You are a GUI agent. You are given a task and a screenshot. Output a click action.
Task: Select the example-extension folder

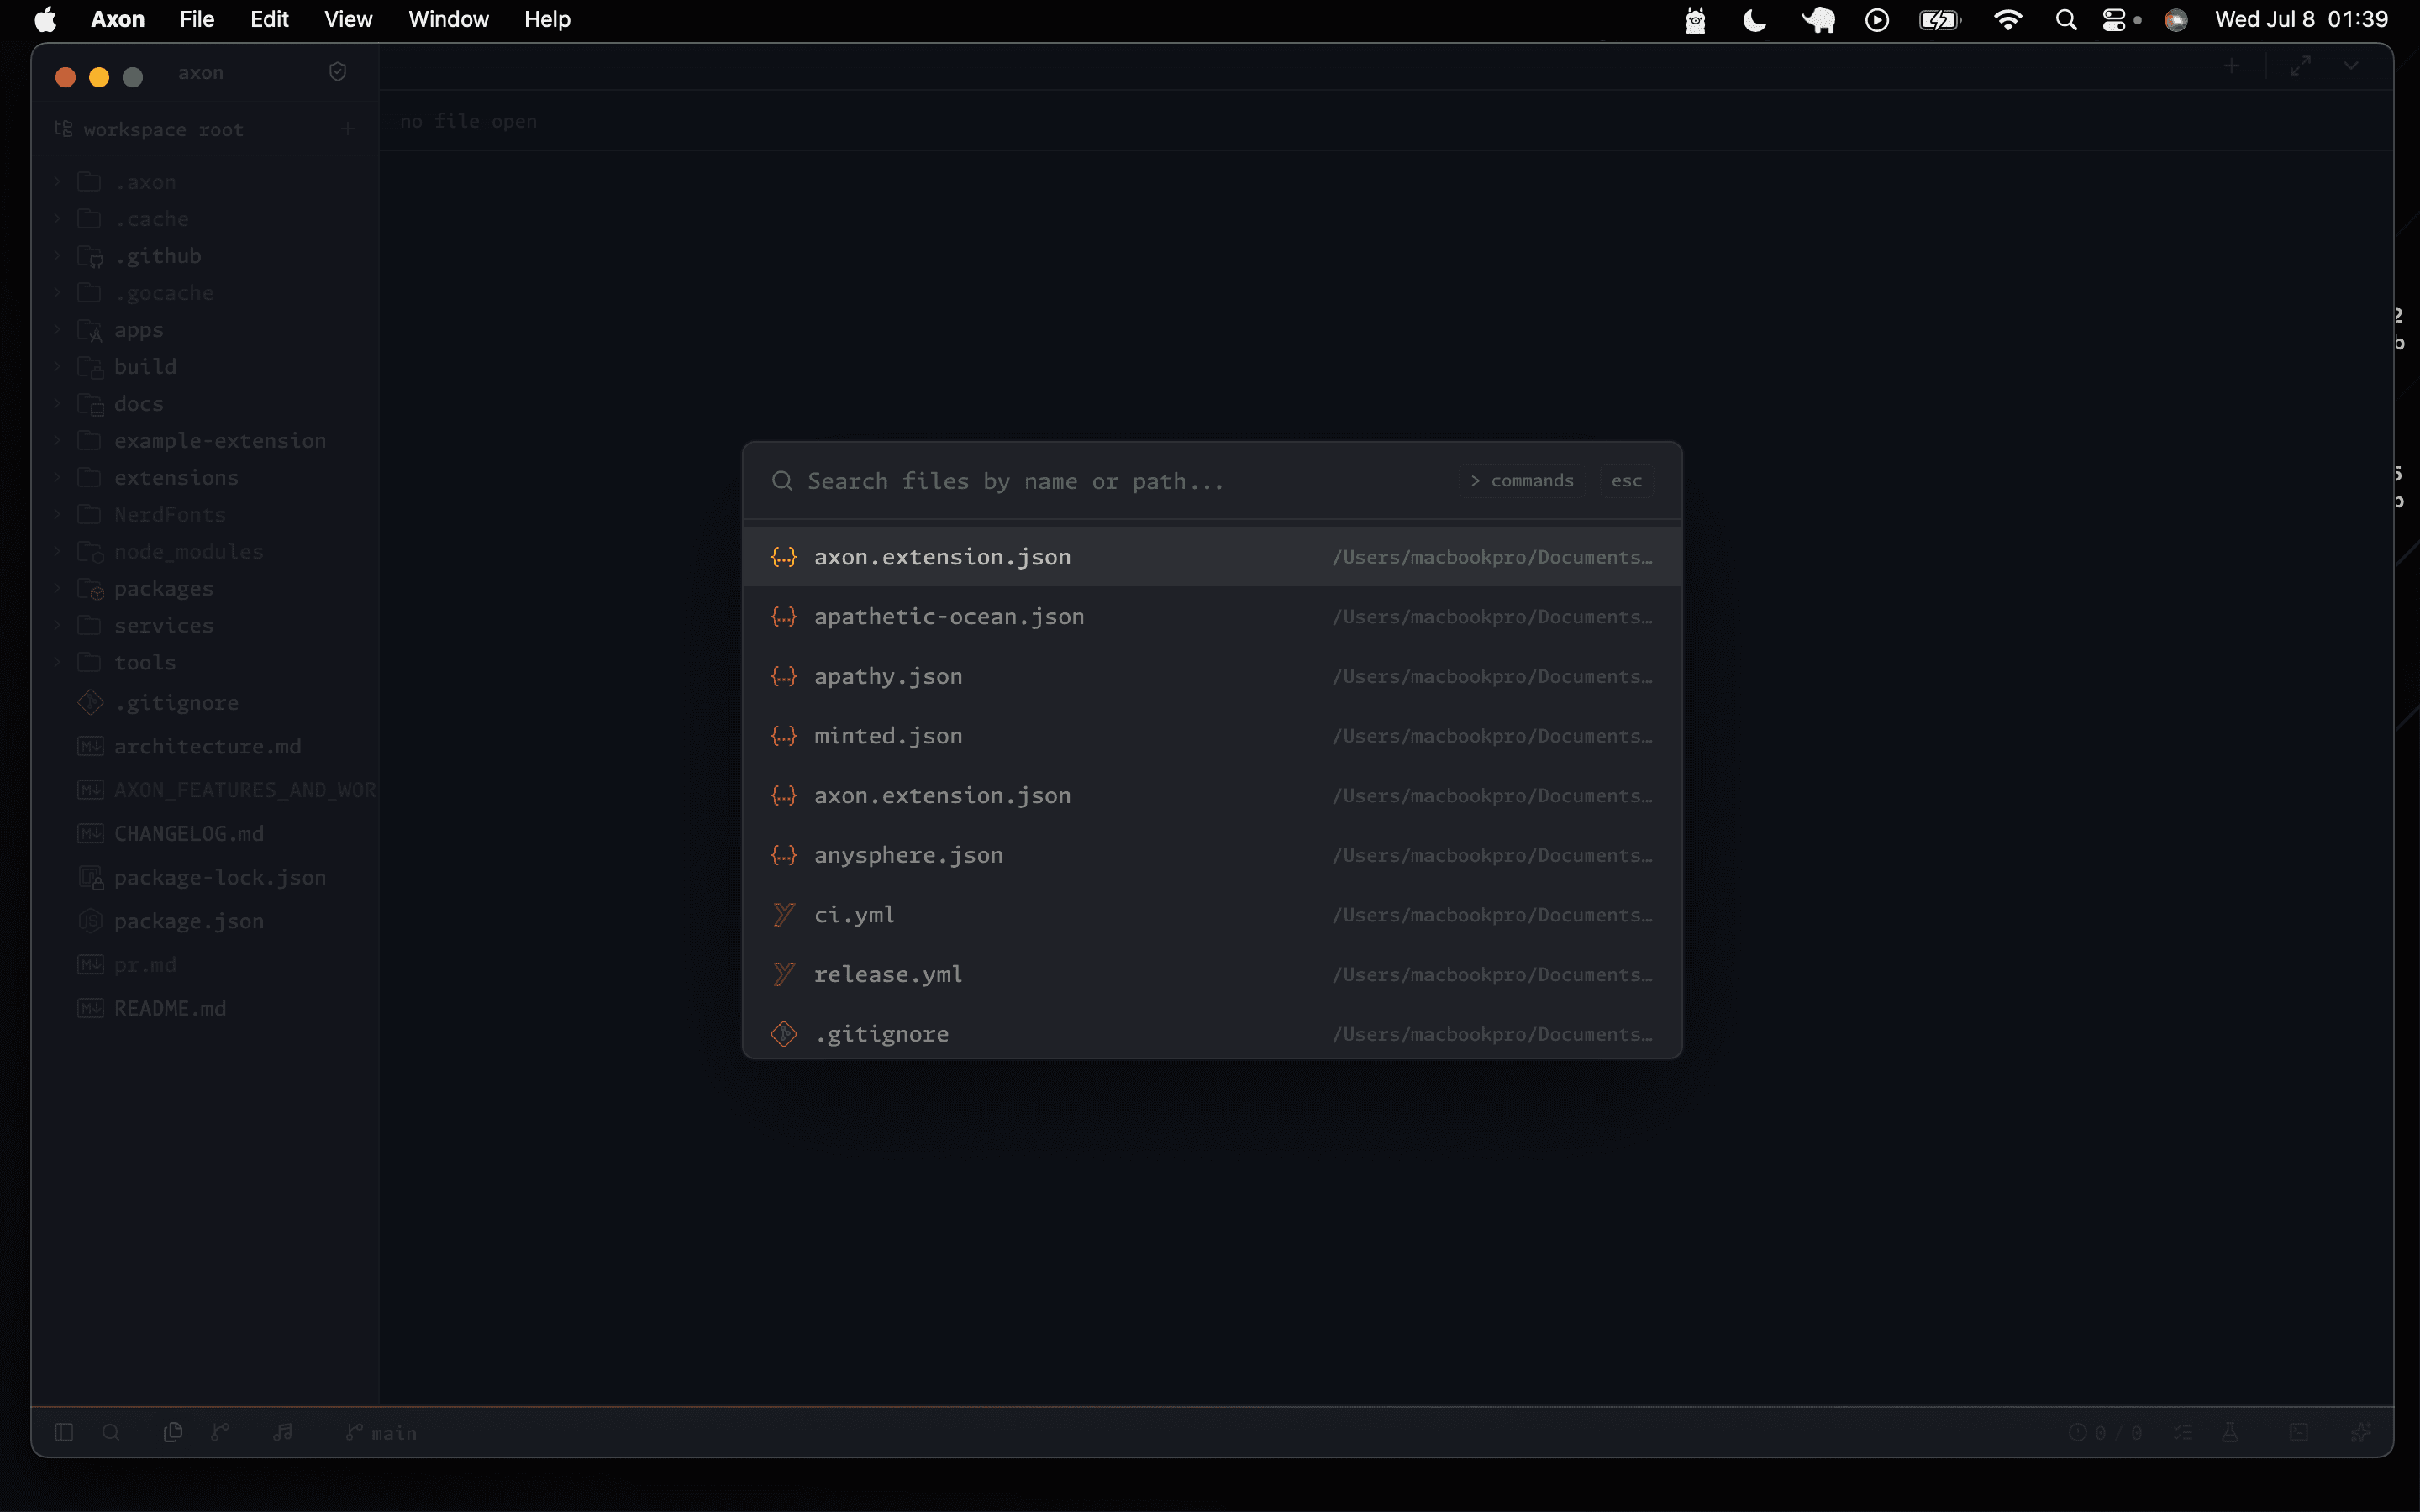coord(205,441)
